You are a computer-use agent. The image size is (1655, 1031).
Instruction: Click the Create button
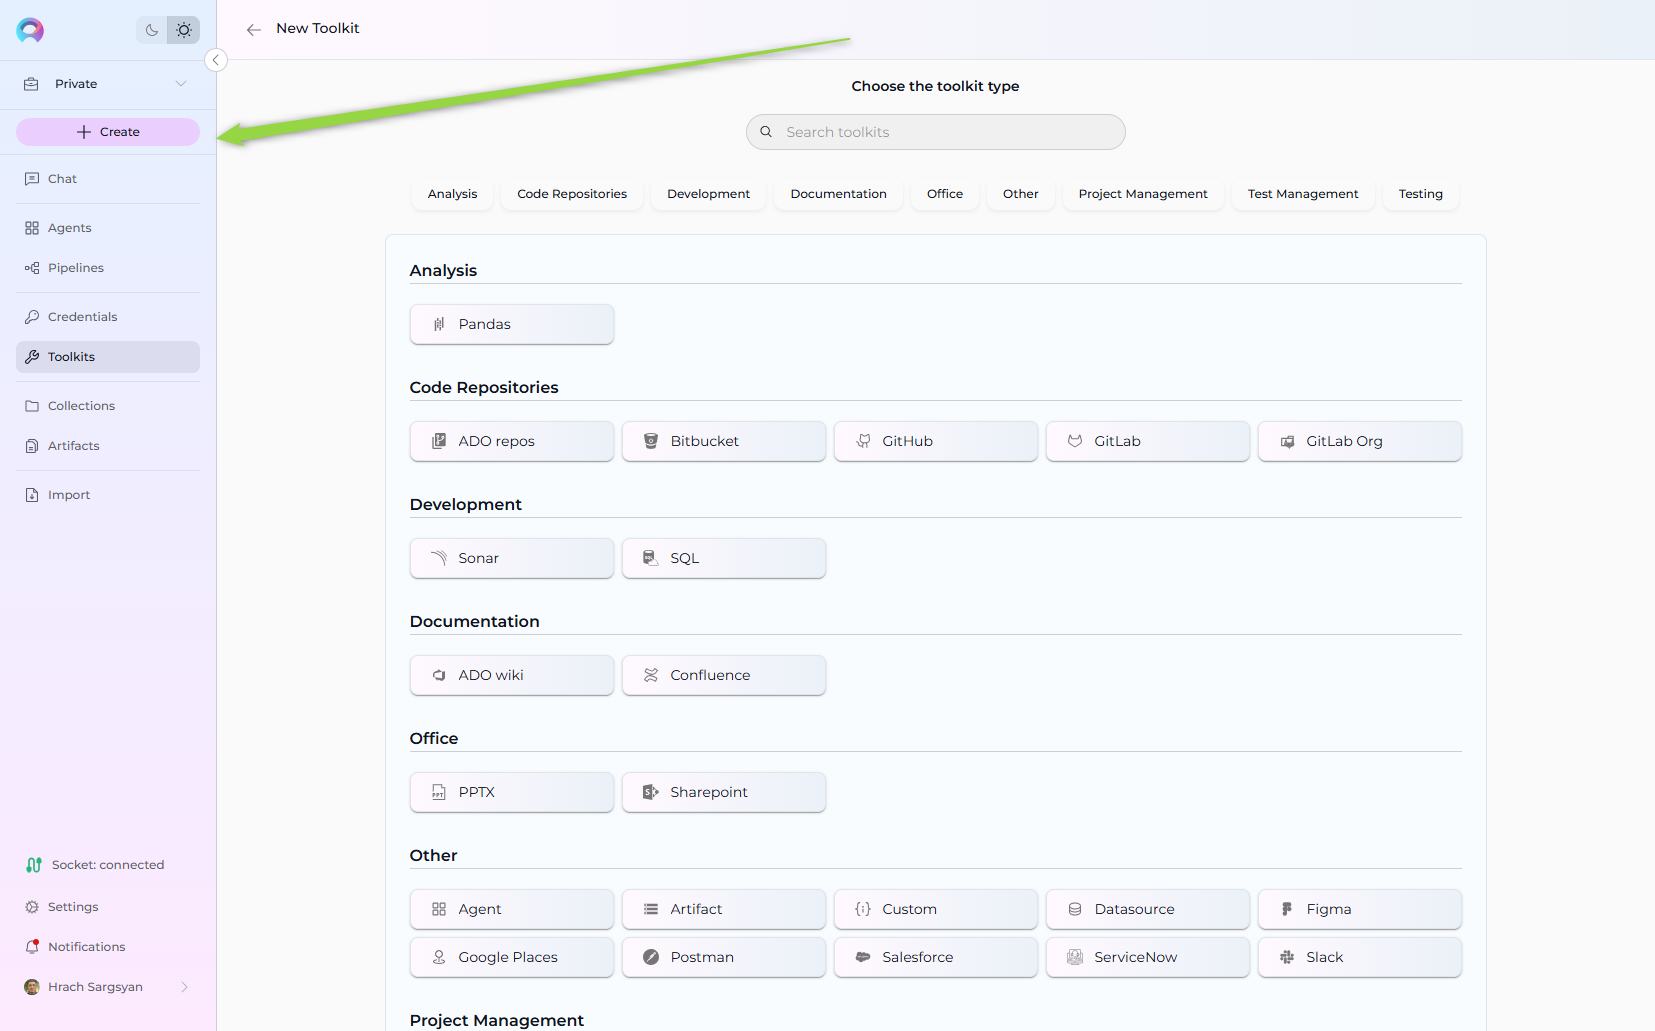[108, 132]
